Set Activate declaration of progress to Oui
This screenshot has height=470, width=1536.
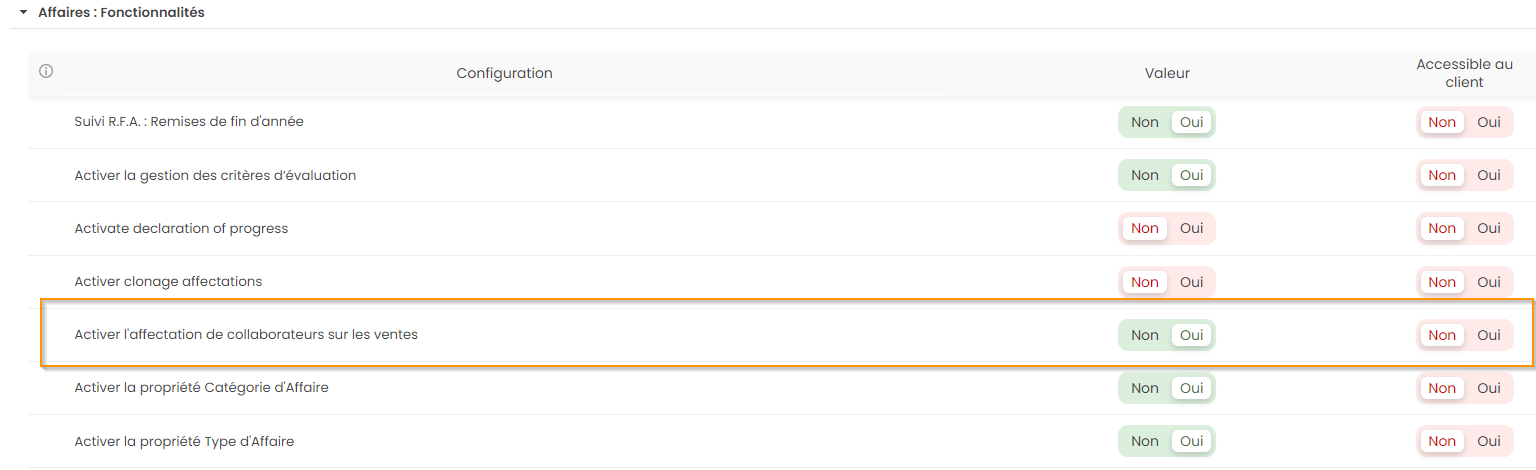point(1191,228)
